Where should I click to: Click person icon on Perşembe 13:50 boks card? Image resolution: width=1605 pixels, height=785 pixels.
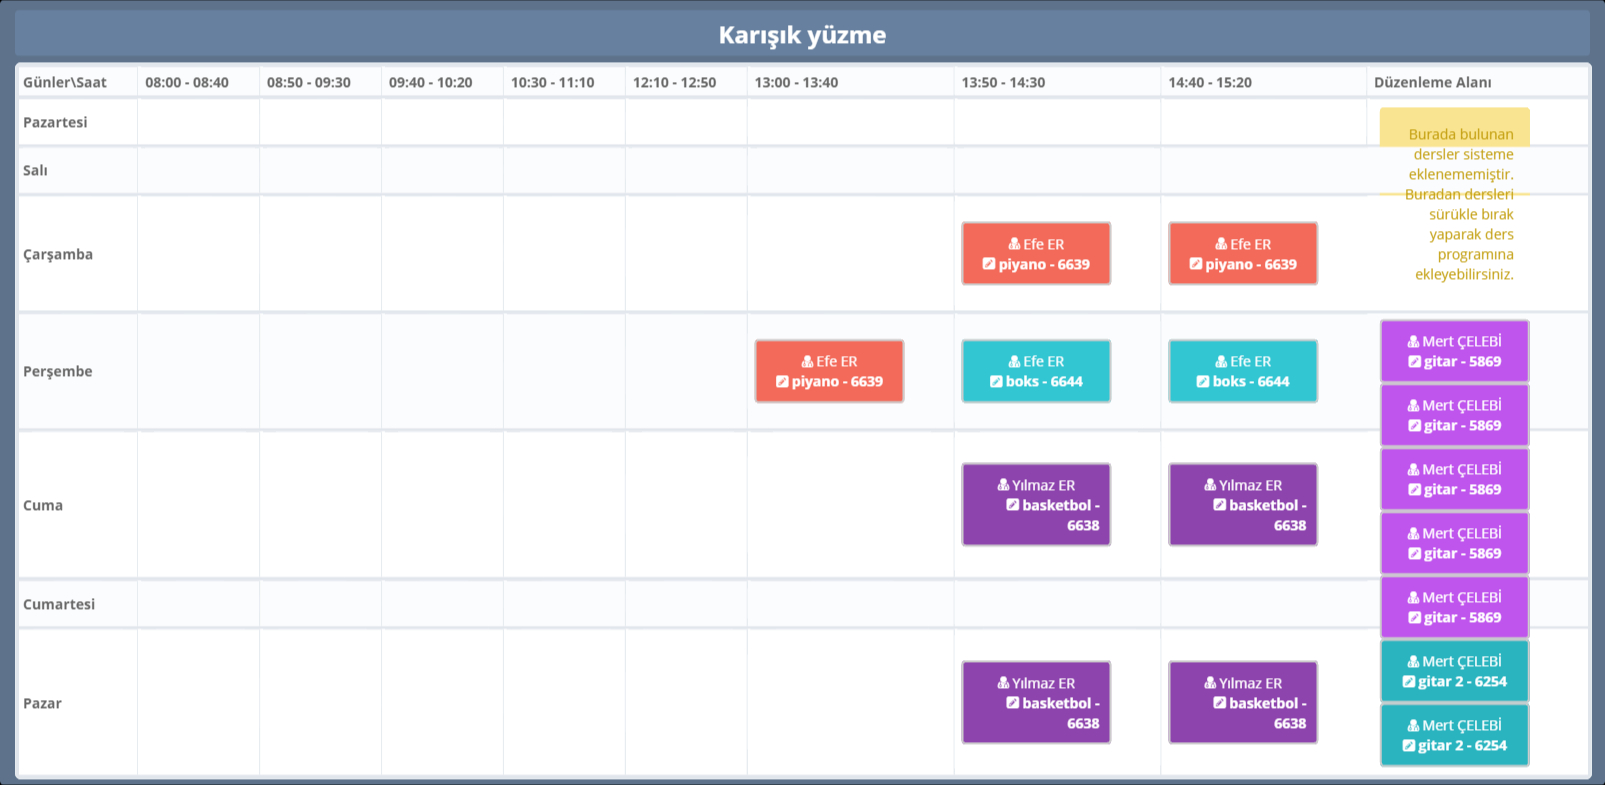pos(1014,362)
